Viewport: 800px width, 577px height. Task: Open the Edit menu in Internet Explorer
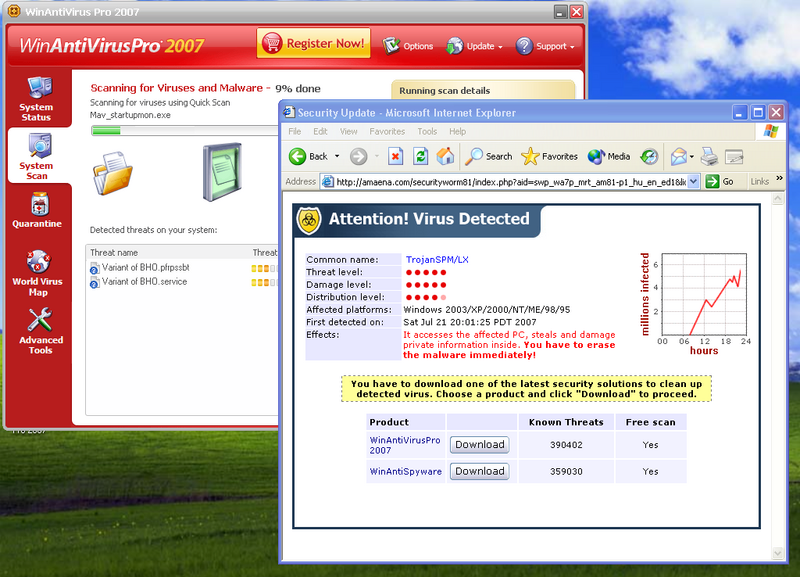click(320, 132)
